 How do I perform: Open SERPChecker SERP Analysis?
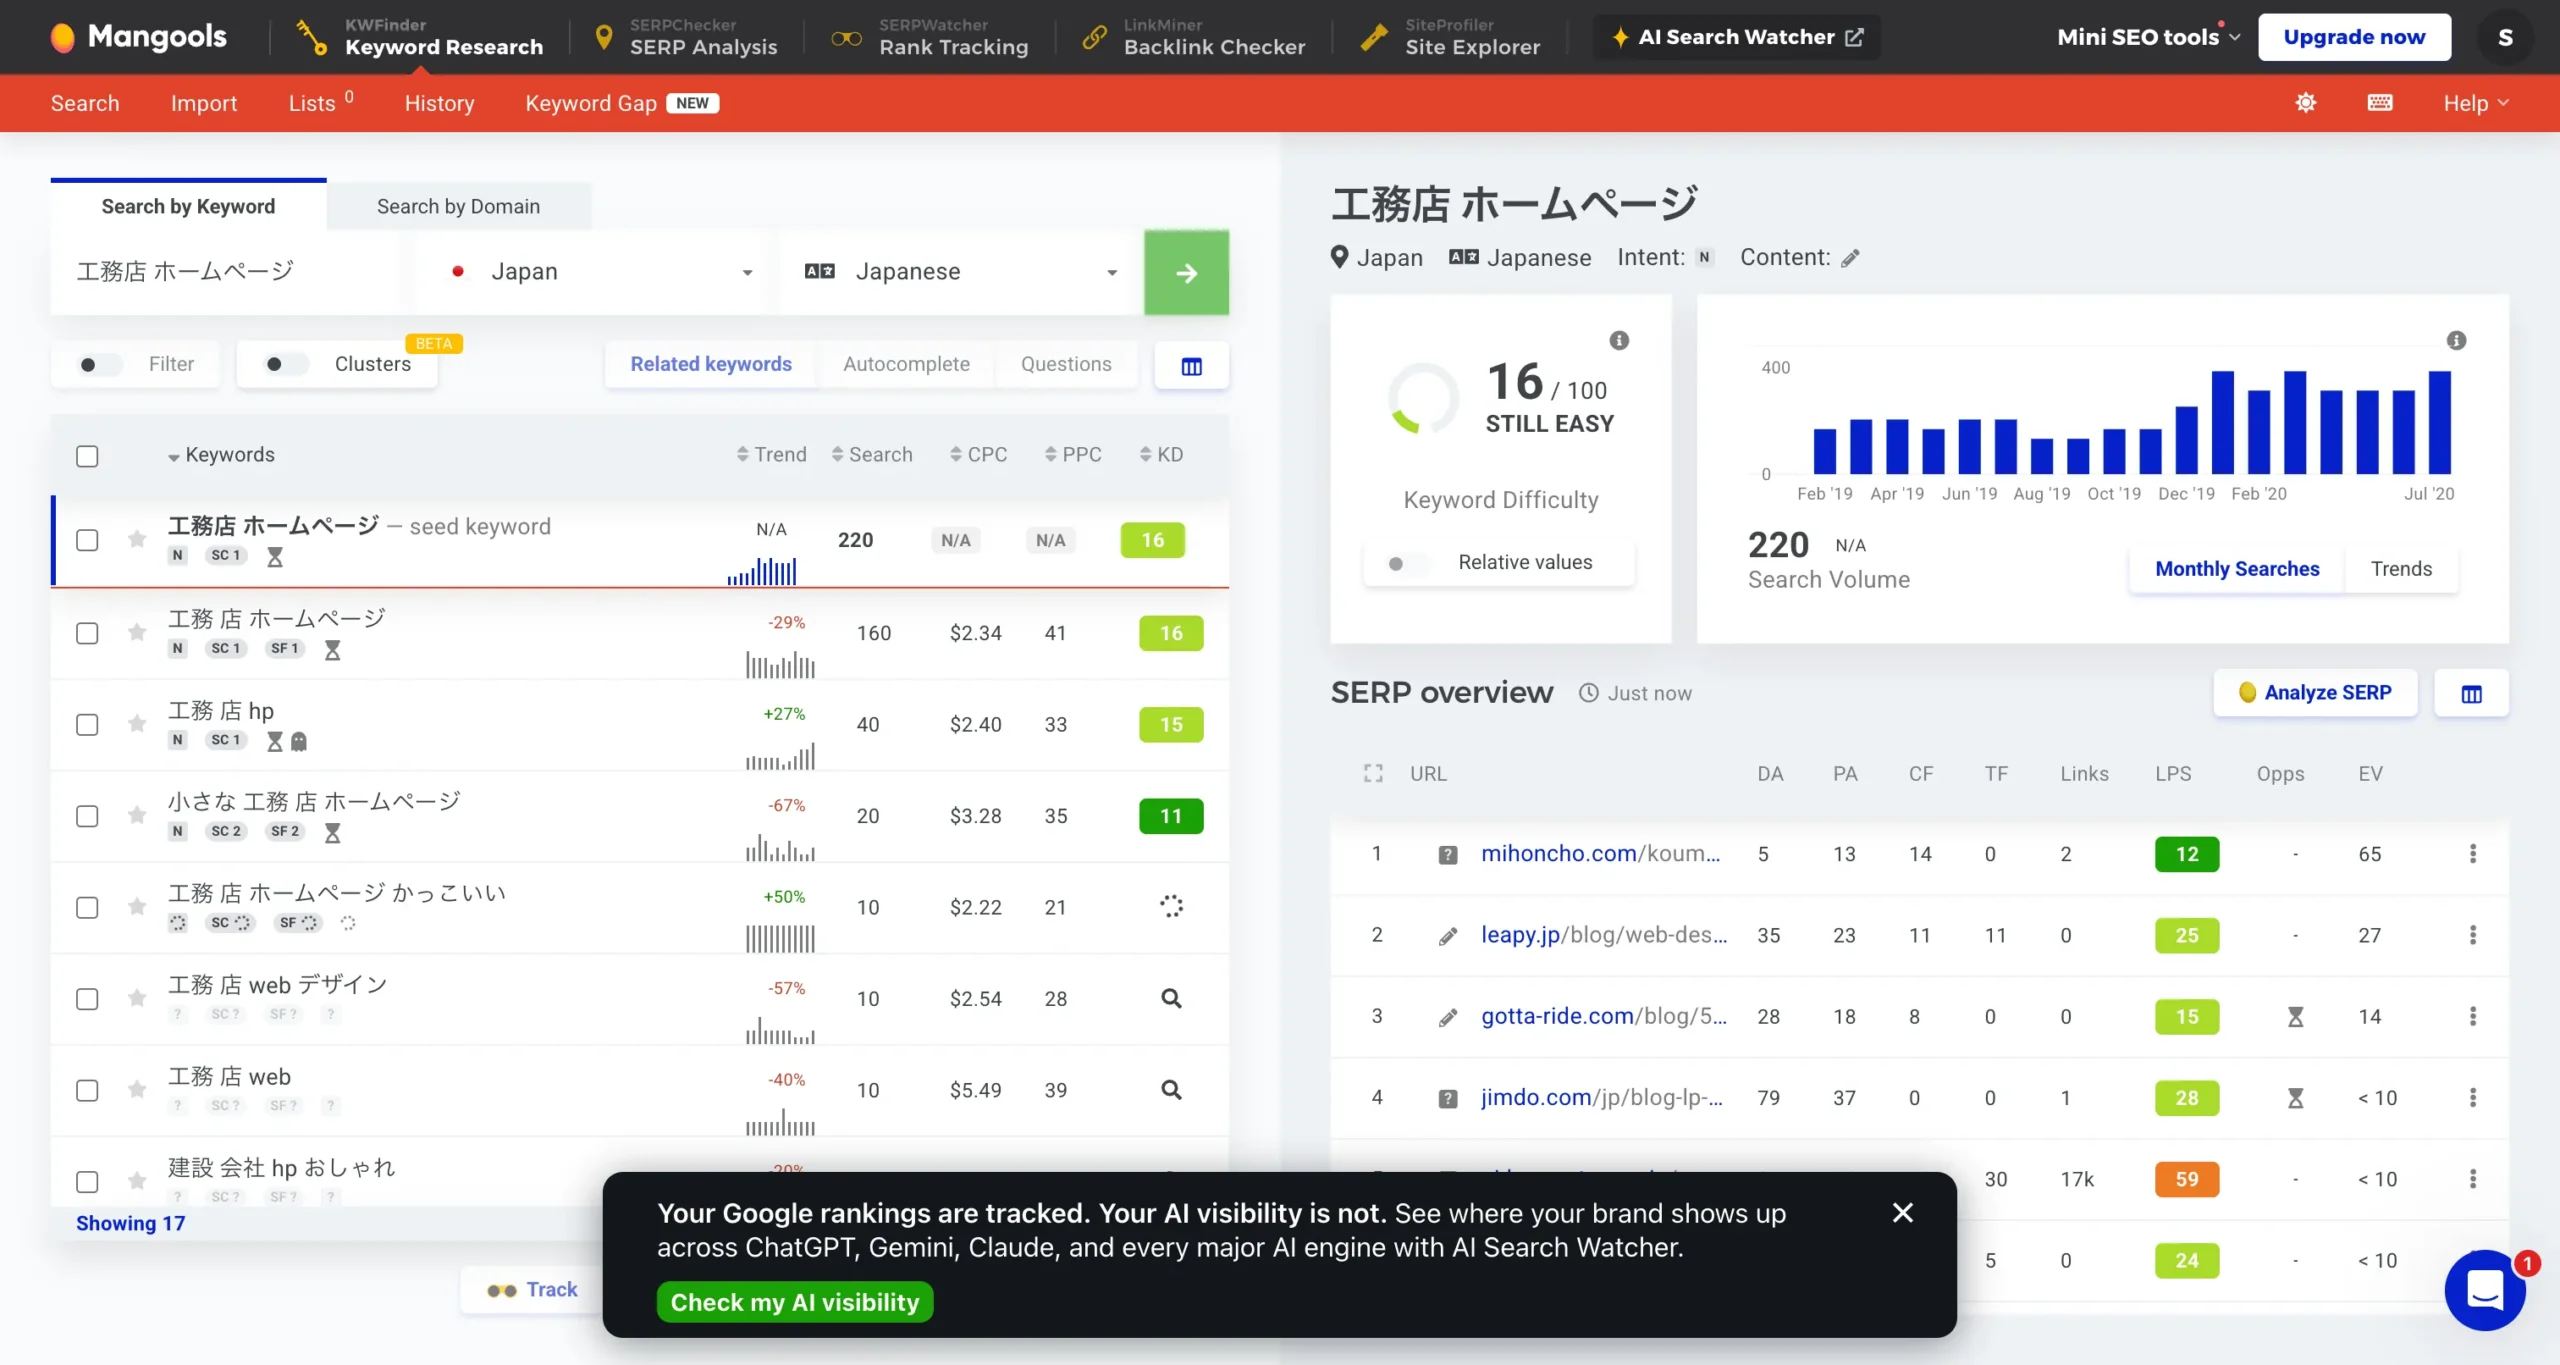click(686, 37)
